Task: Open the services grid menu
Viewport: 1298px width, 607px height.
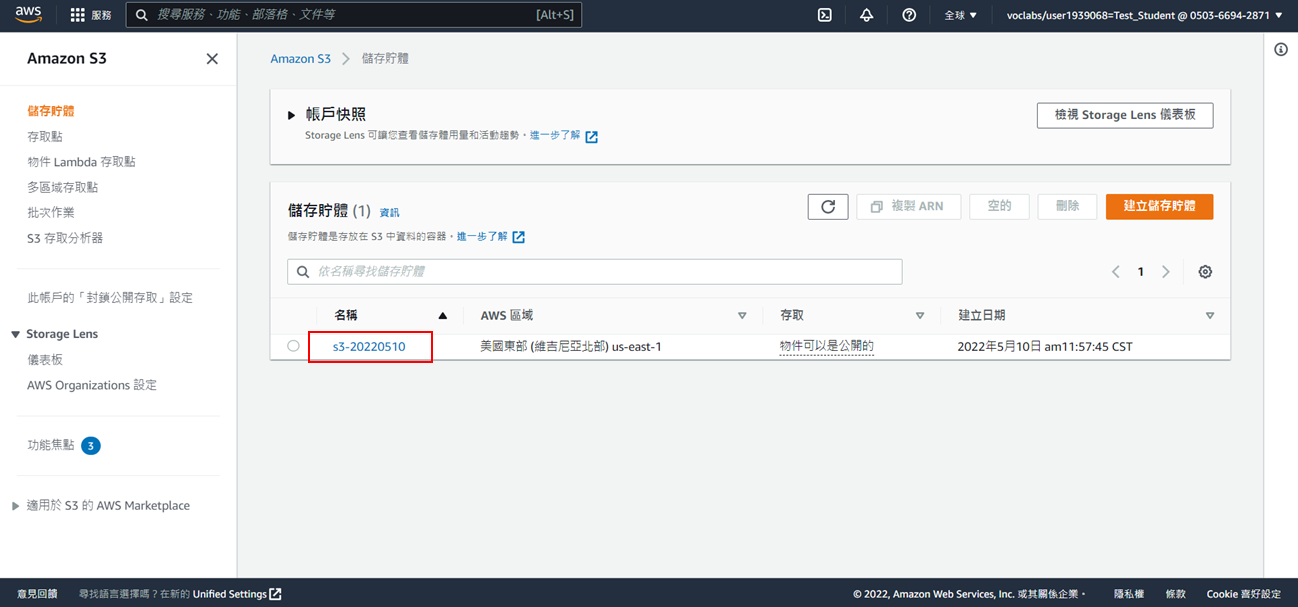Action: coord(78,15)
